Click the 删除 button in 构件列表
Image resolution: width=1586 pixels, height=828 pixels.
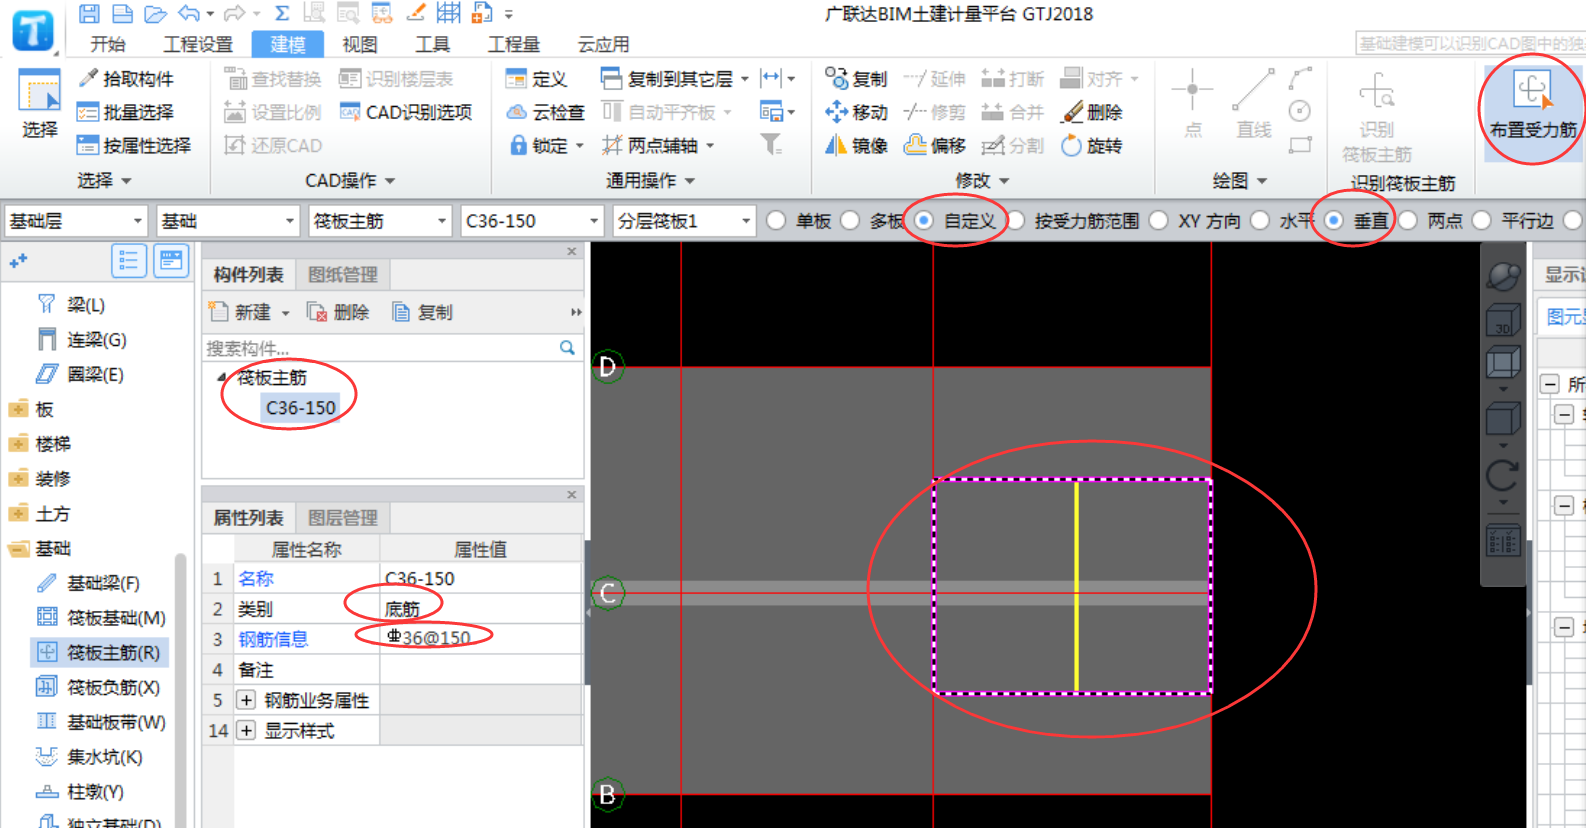tap(338, 312)
